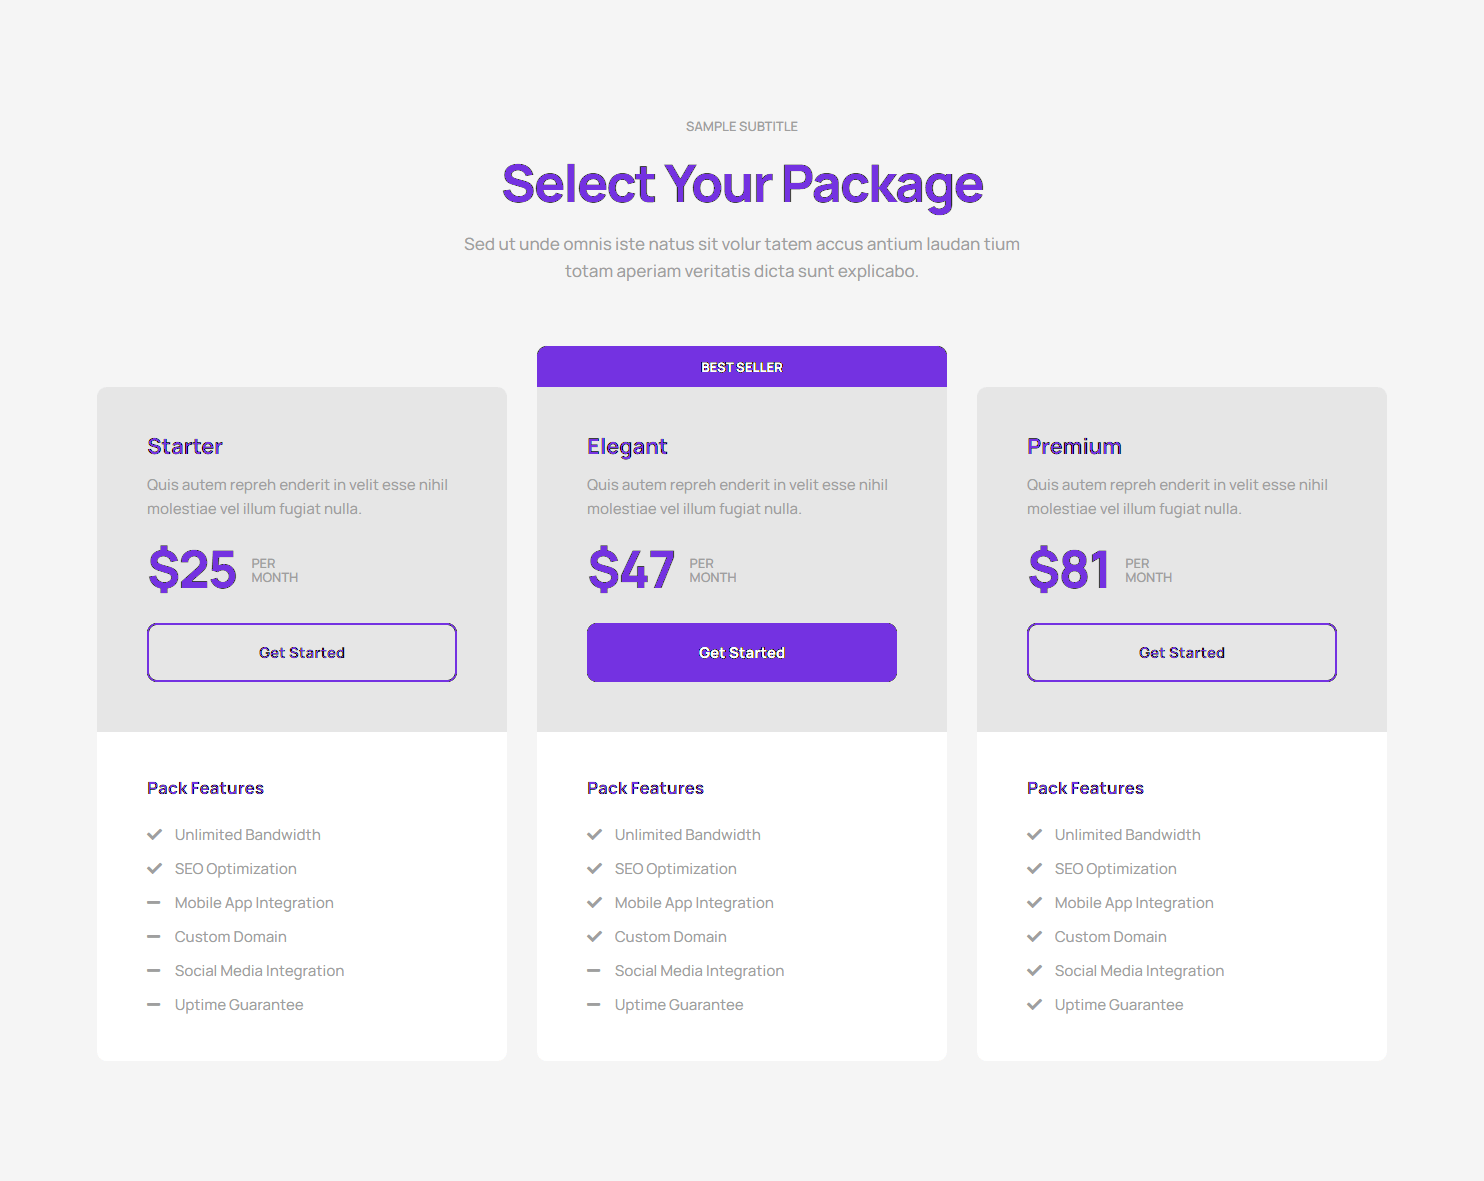Click Premium's Pack Features heading

click(x=1085, y=789)
